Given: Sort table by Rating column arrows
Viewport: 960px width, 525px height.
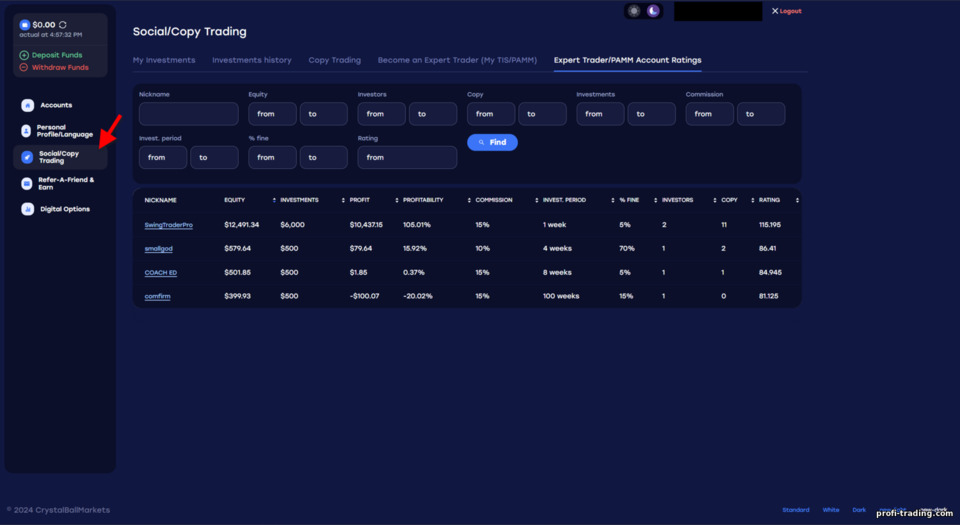Looking at the screenshot, I should (797, 200).
